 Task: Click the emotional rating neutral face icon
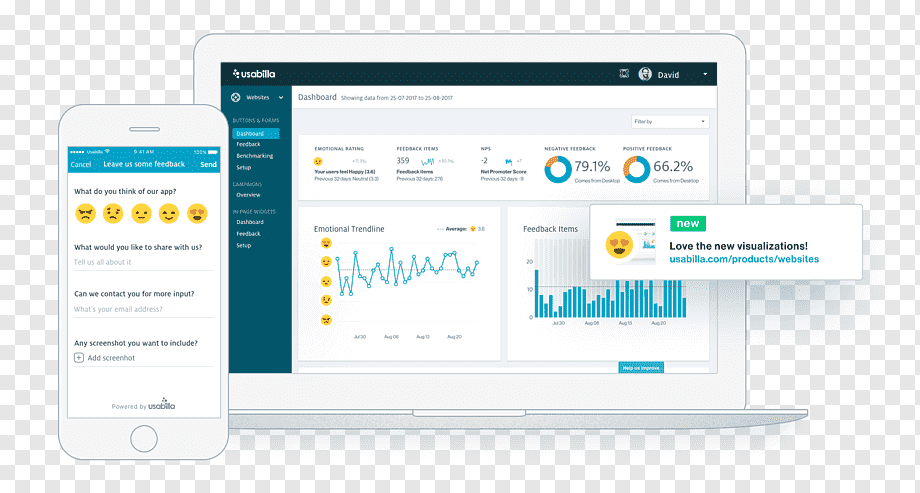coord(318,161)
